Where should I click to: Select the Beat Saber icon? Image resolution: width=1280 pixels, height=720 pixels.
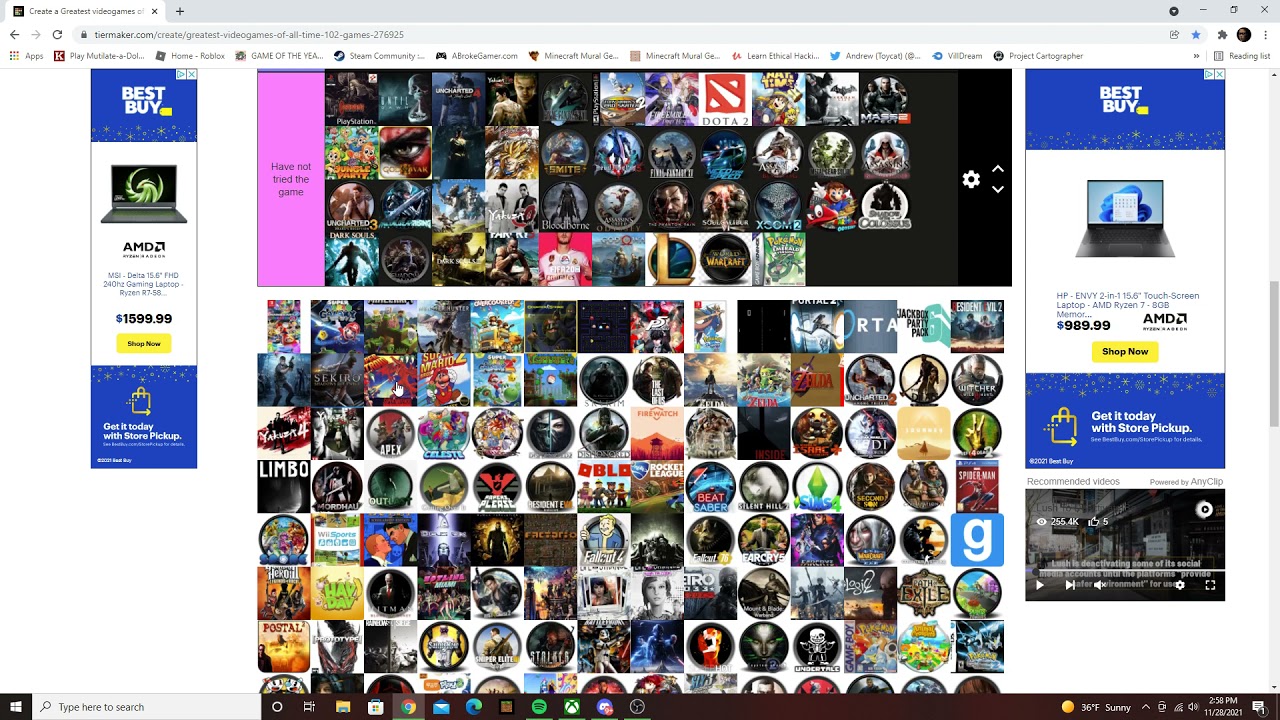[x=711, y=487]
